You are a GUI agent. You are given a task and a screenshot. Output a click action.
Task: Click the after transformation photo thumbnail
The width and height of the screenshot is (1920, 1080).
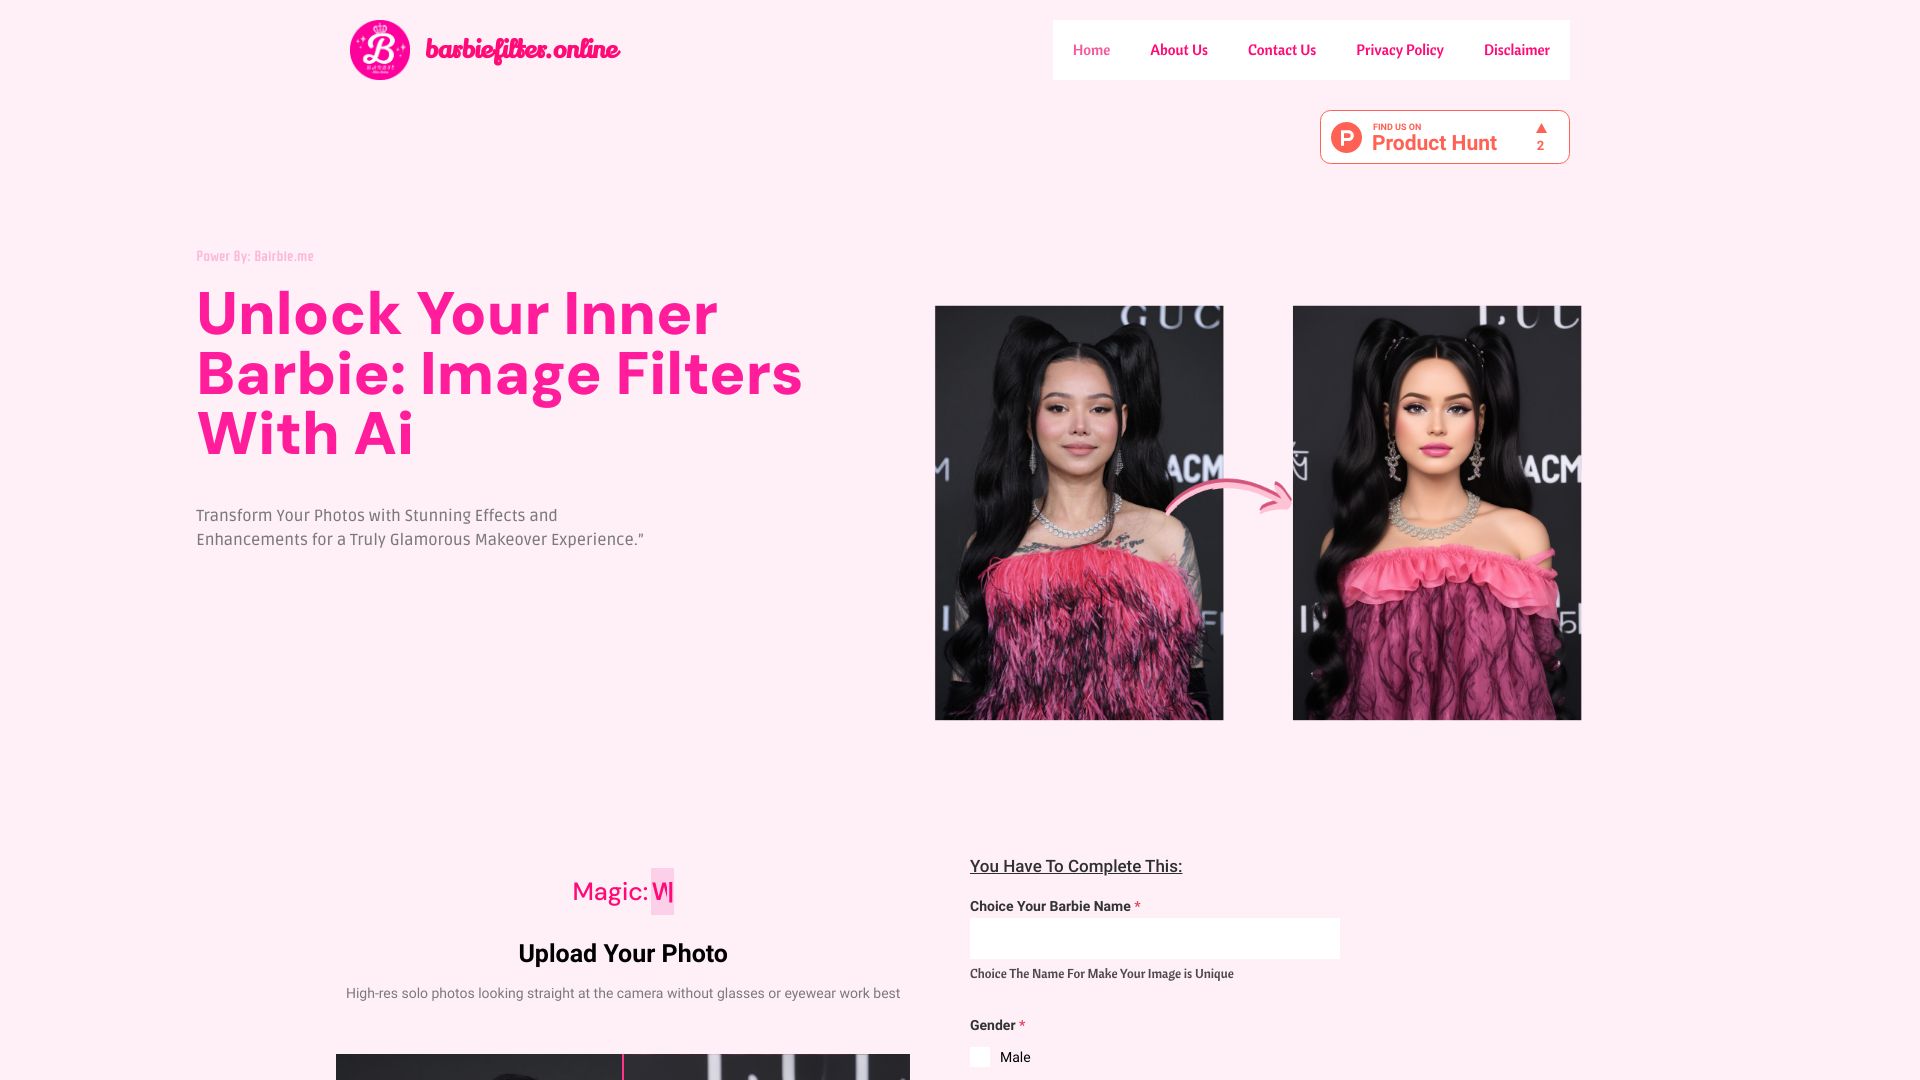(1436, 512)
